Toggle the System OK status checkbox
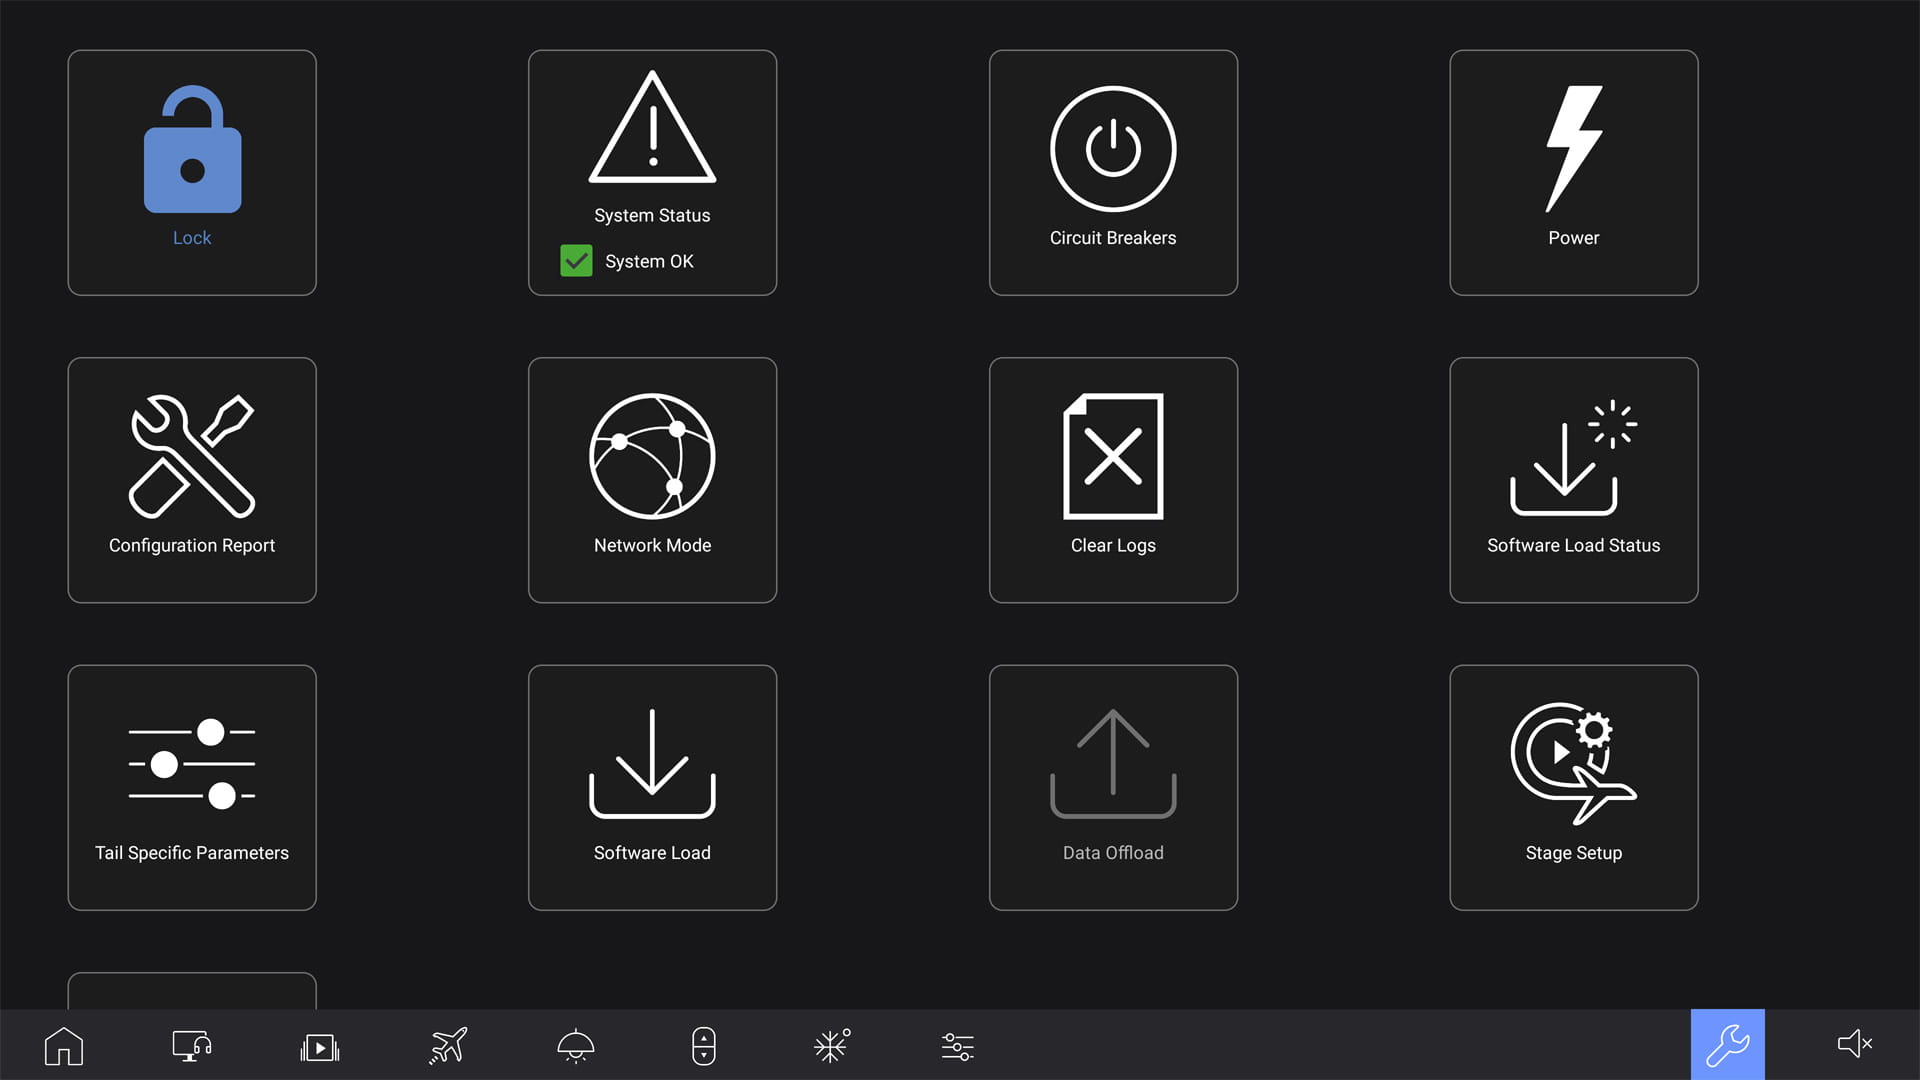 [575, 261]
